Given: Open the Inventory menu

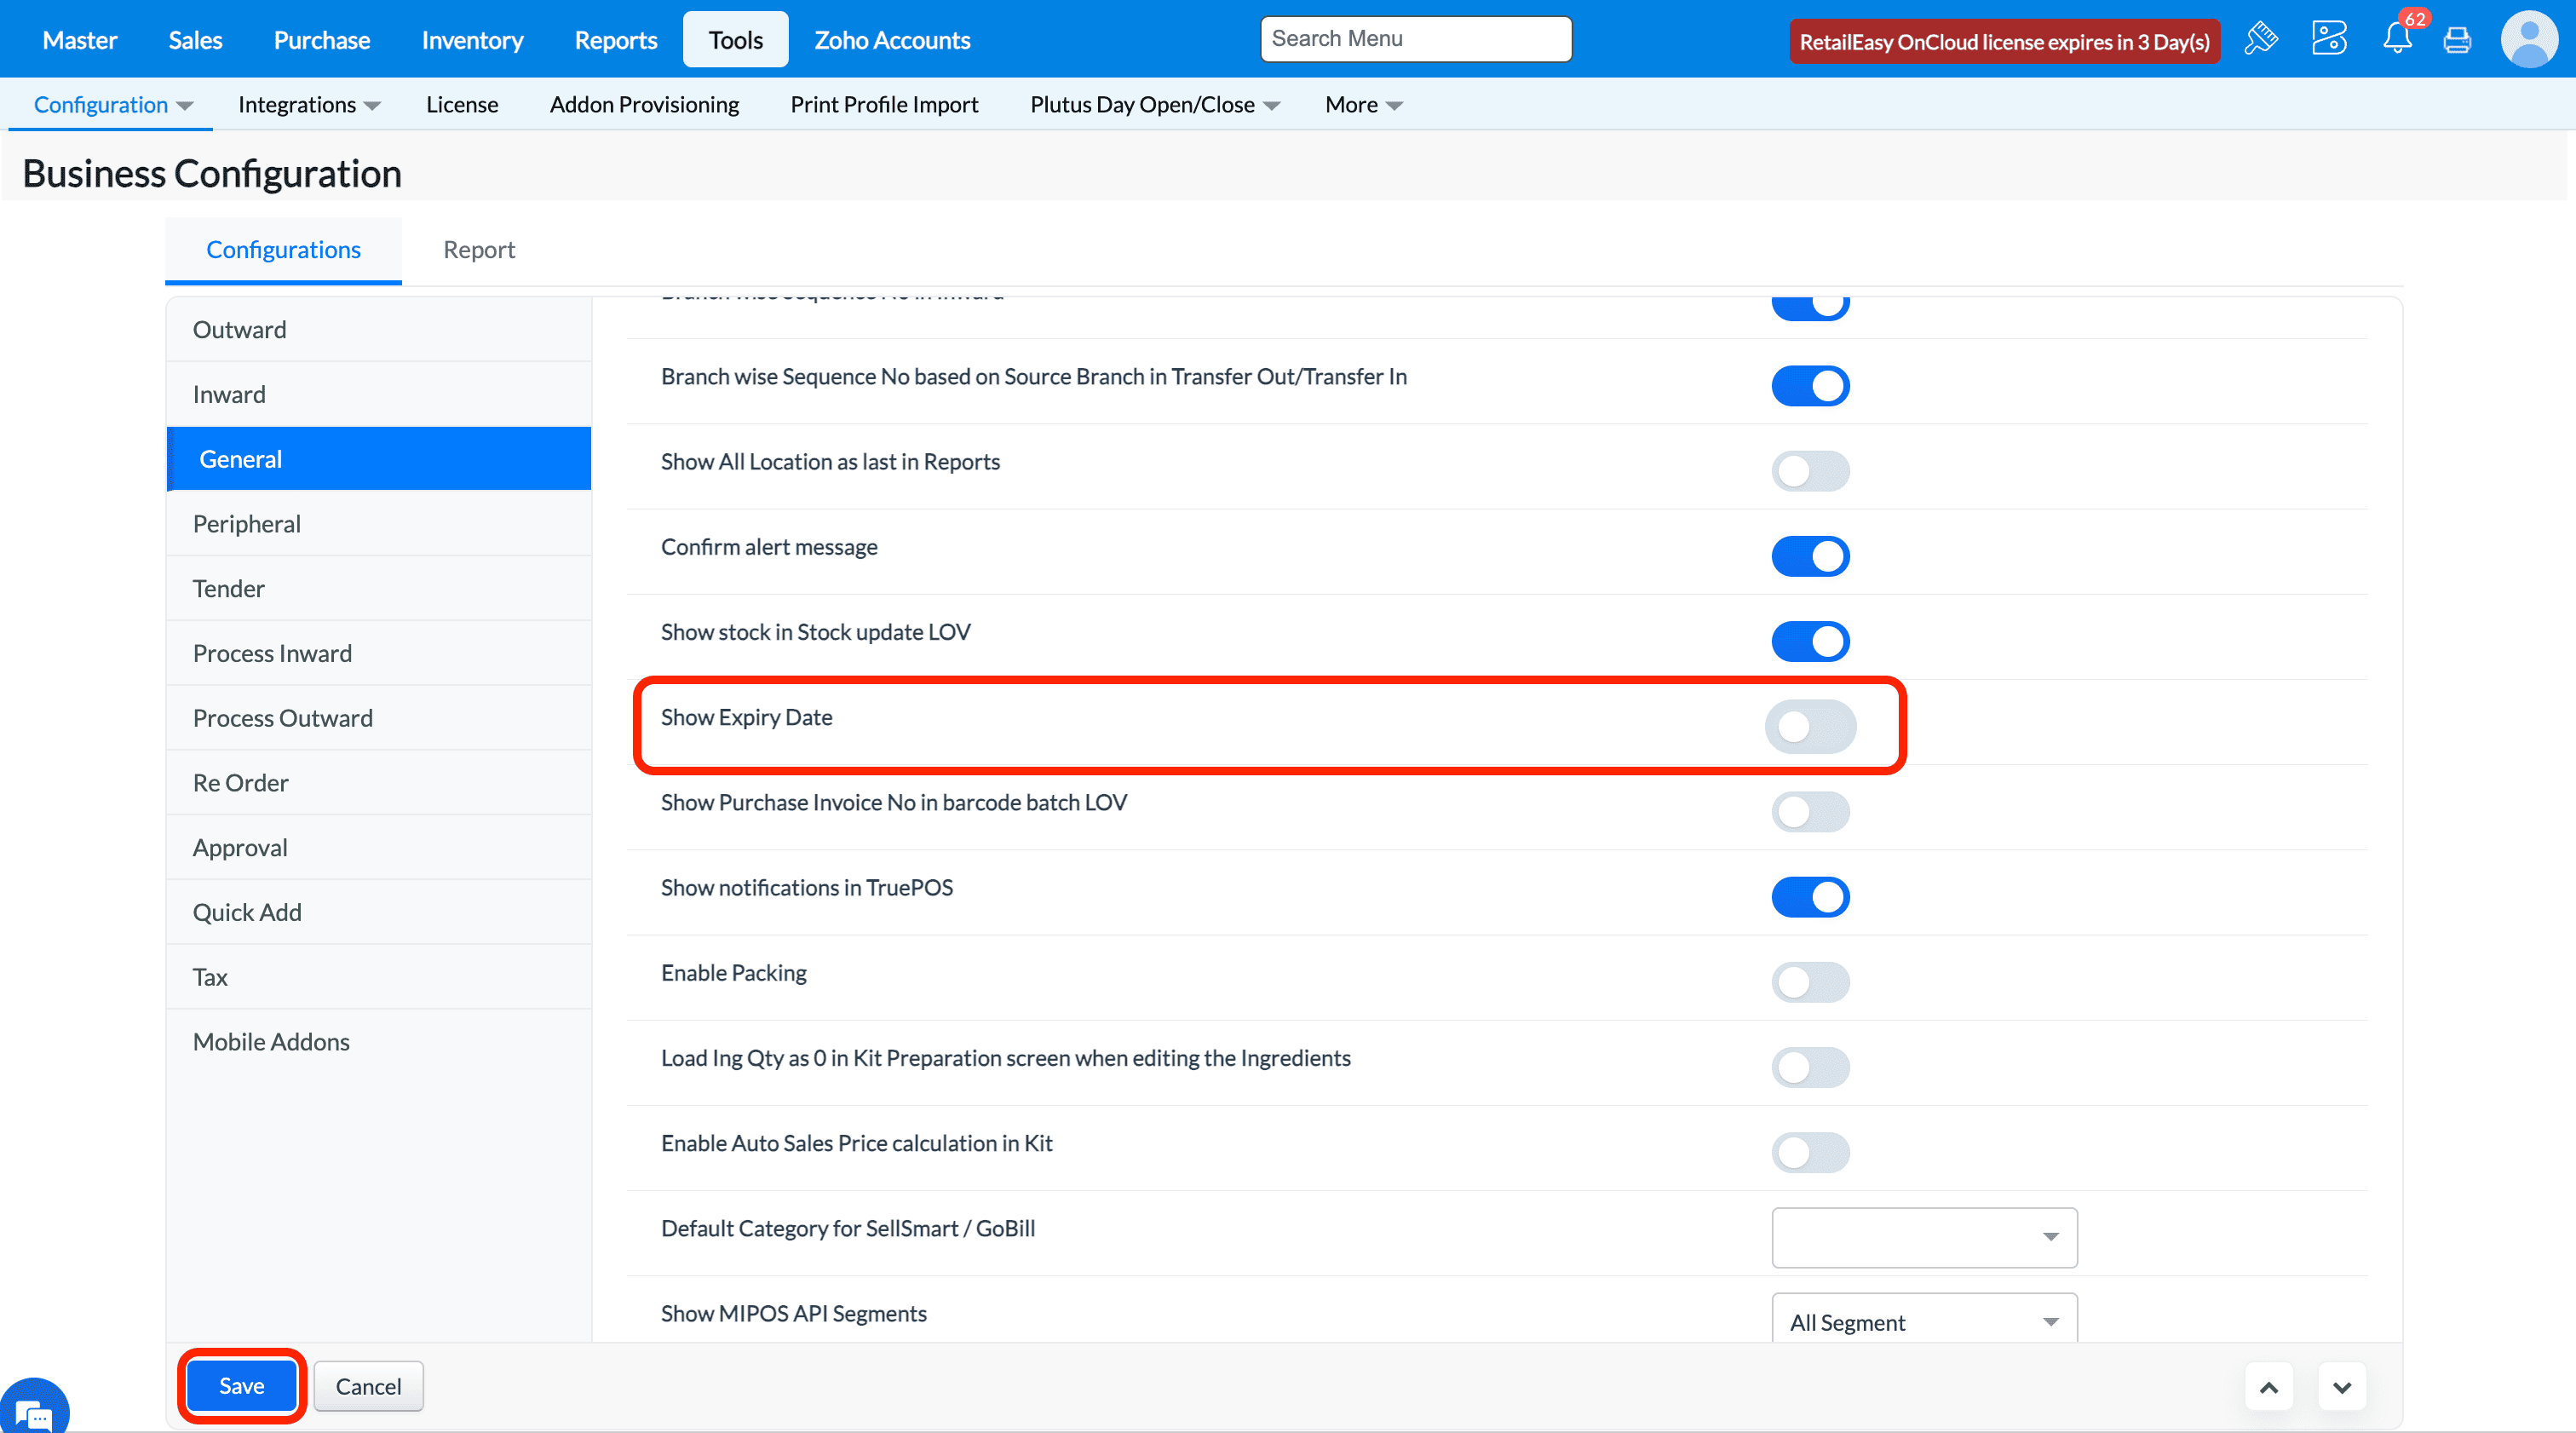Looking at the screenshot, I should (472, 40).
